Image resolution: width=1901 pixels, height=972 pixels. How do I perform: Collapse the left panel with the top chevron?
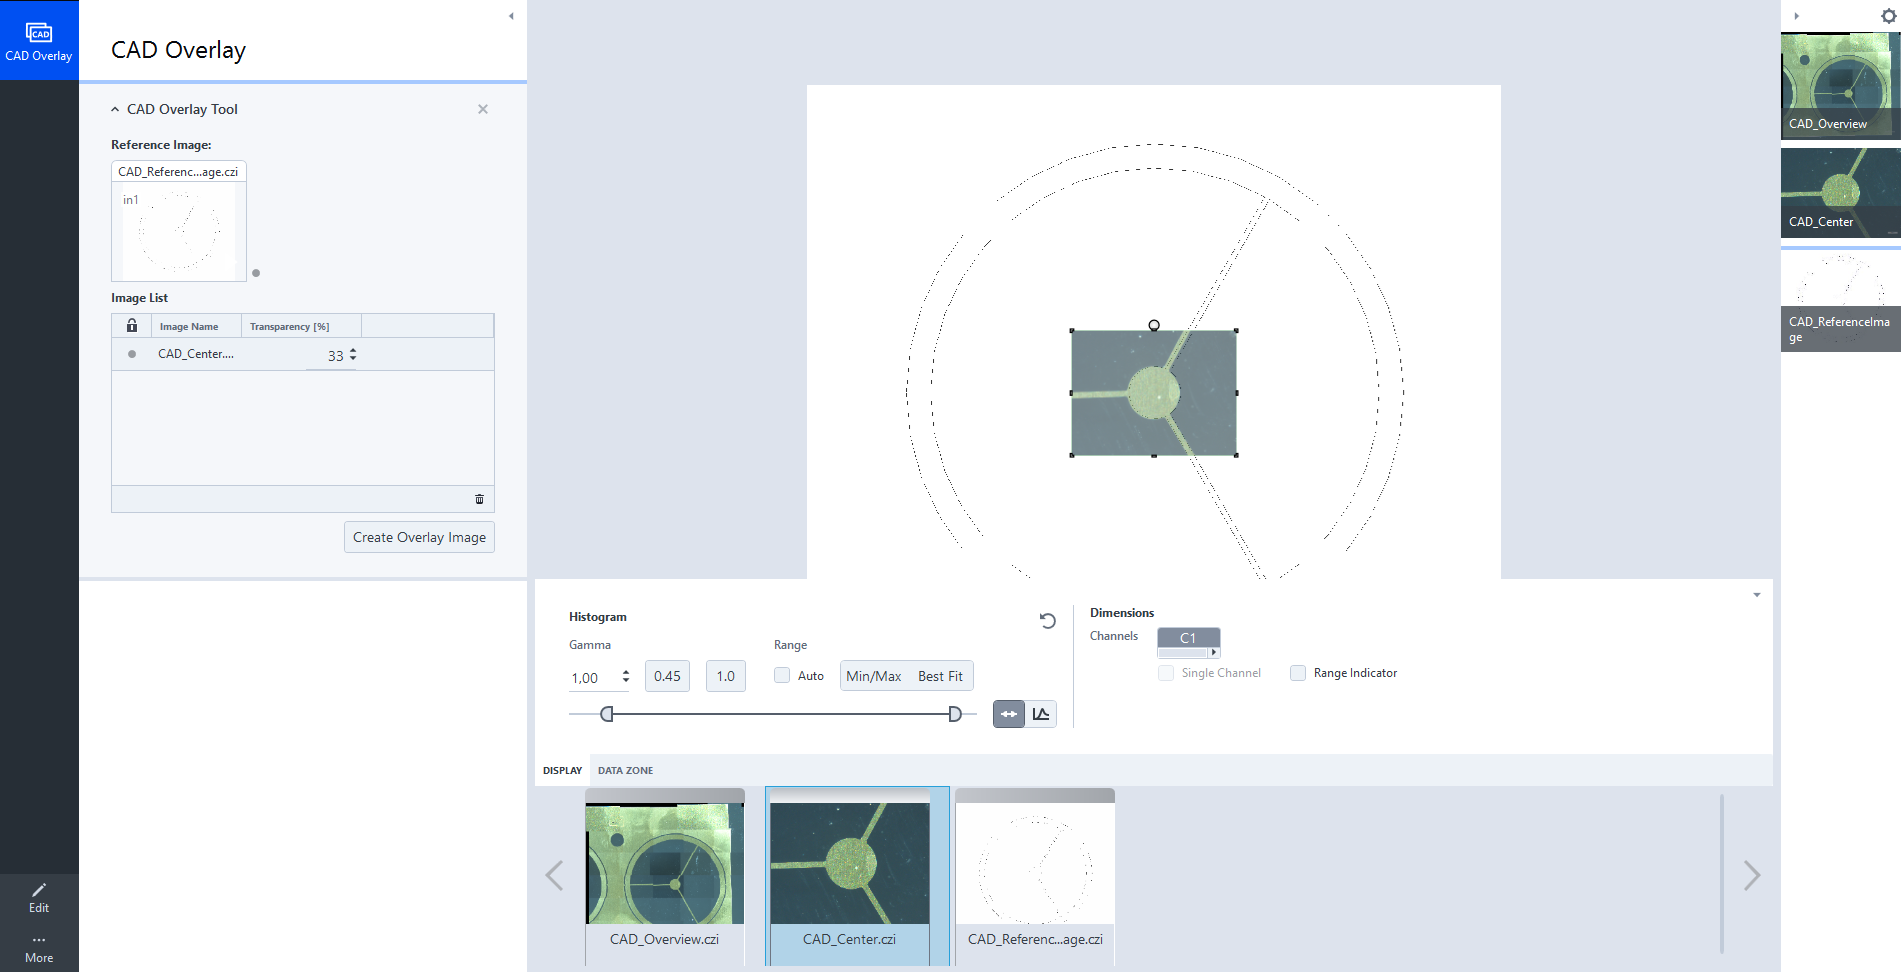pyautogui.click(x=511, y=16)
